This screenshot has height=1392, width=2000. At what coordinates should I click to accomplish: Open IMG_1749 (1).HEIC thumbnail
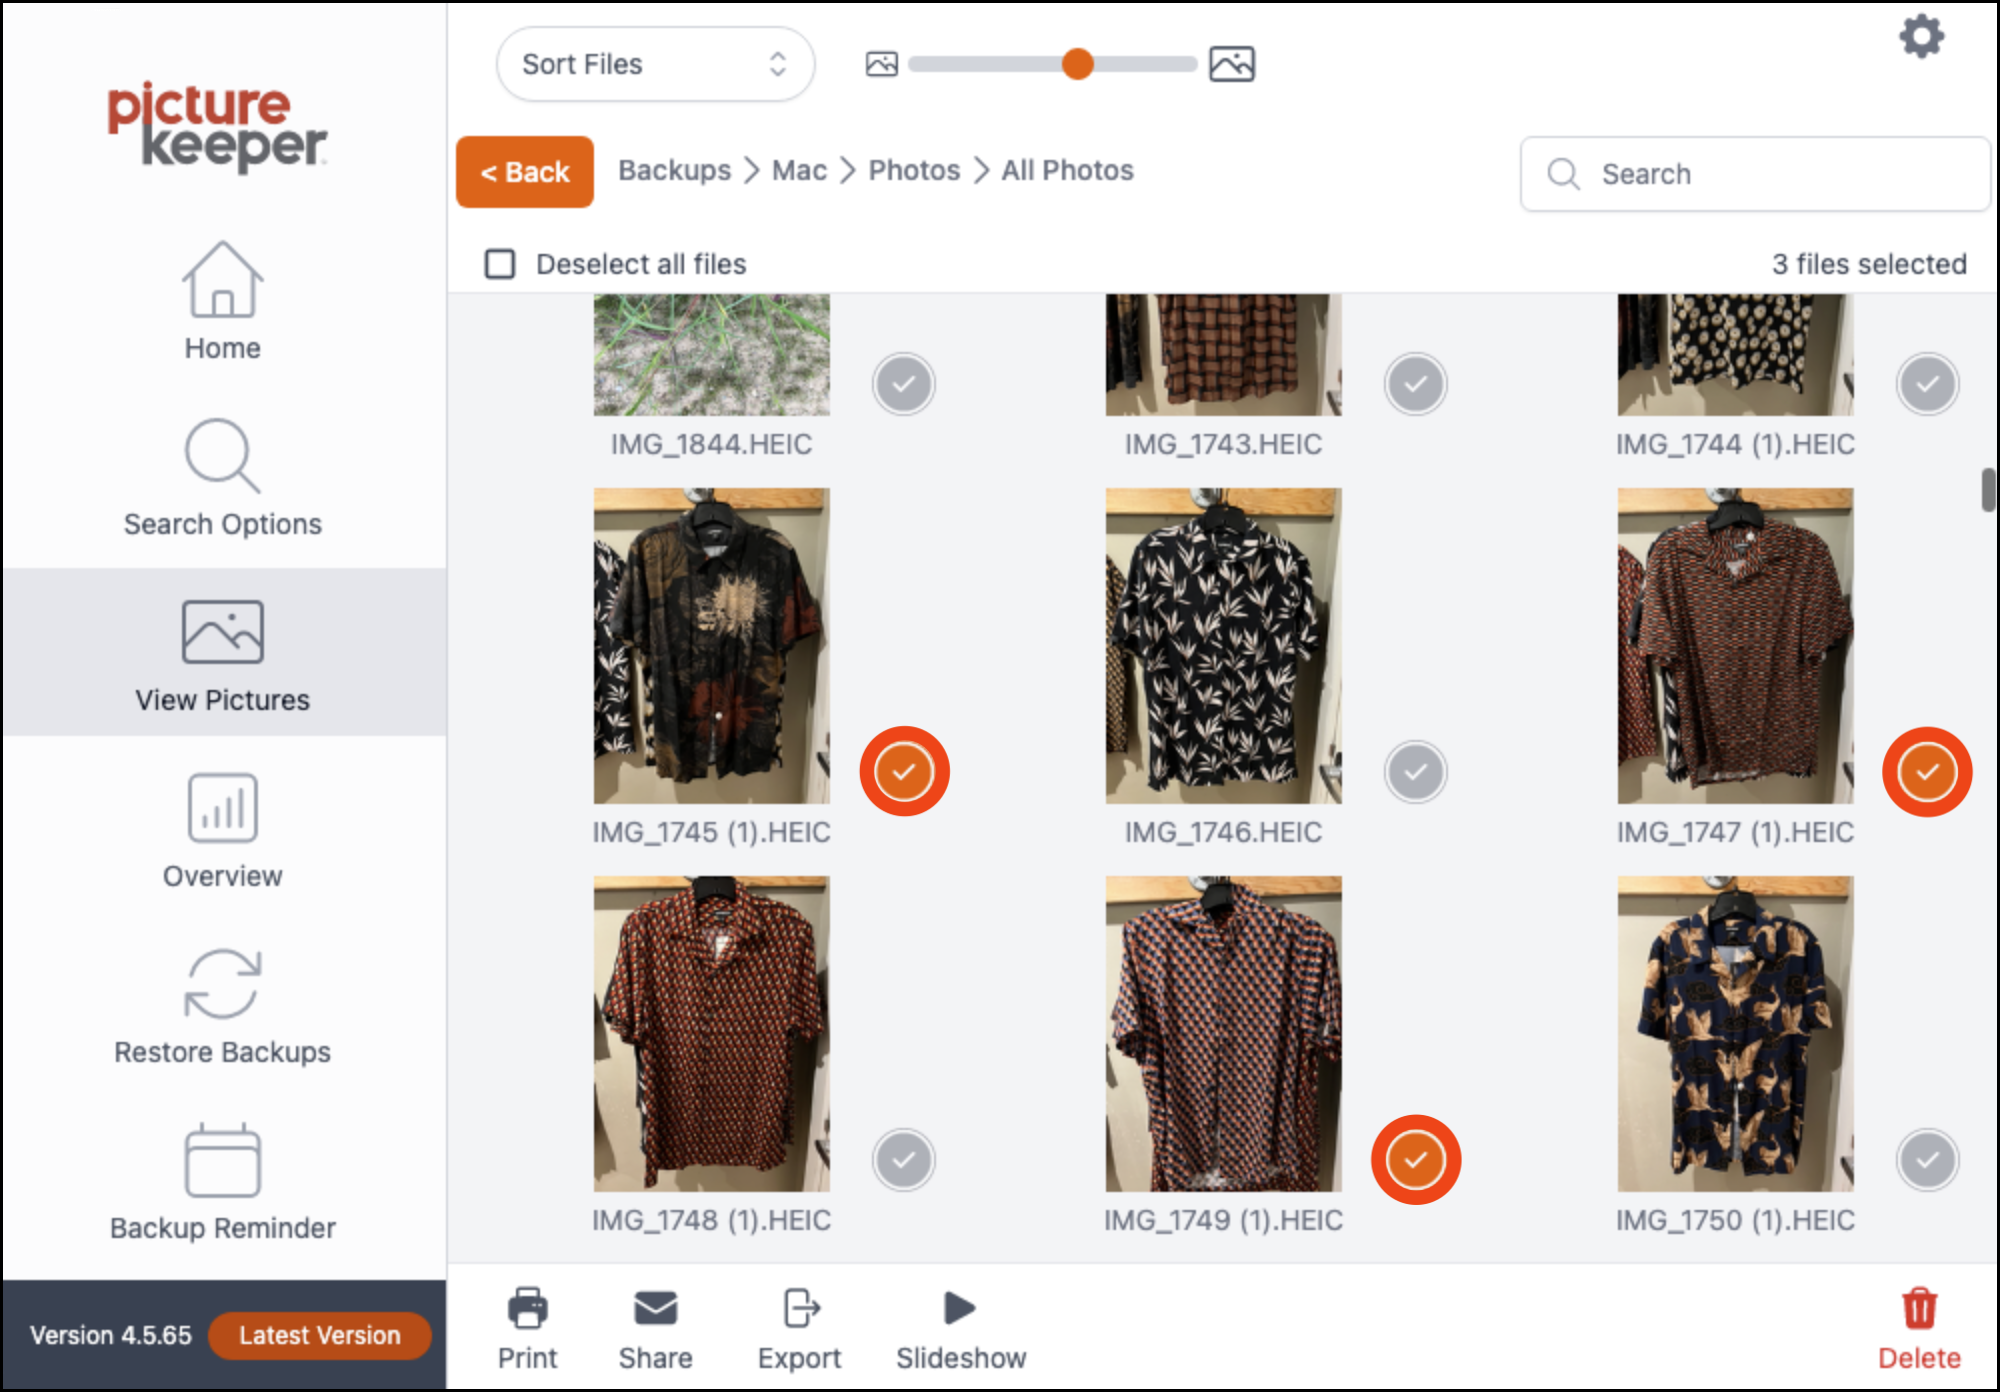pos(1224,1034)
